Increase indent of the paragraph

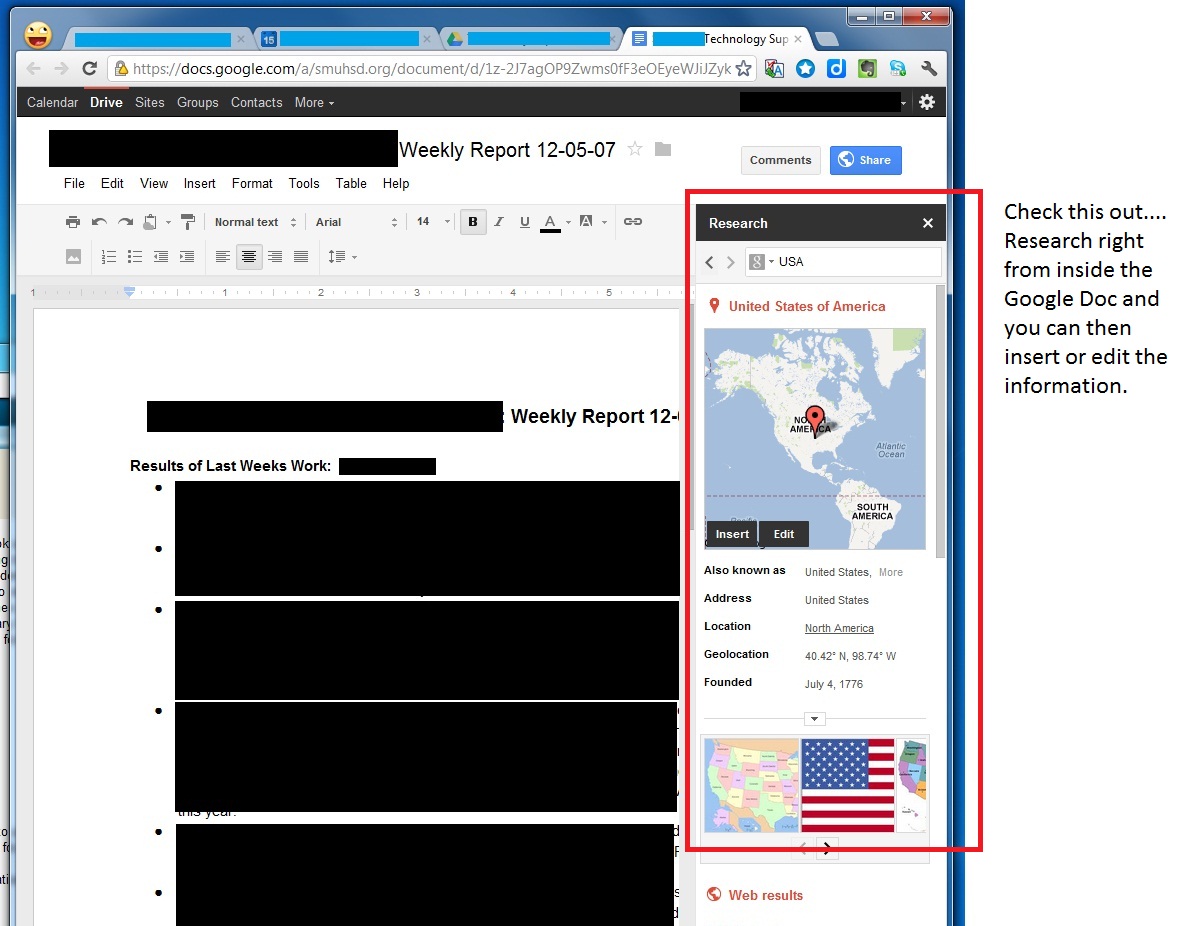coord(187,257)
